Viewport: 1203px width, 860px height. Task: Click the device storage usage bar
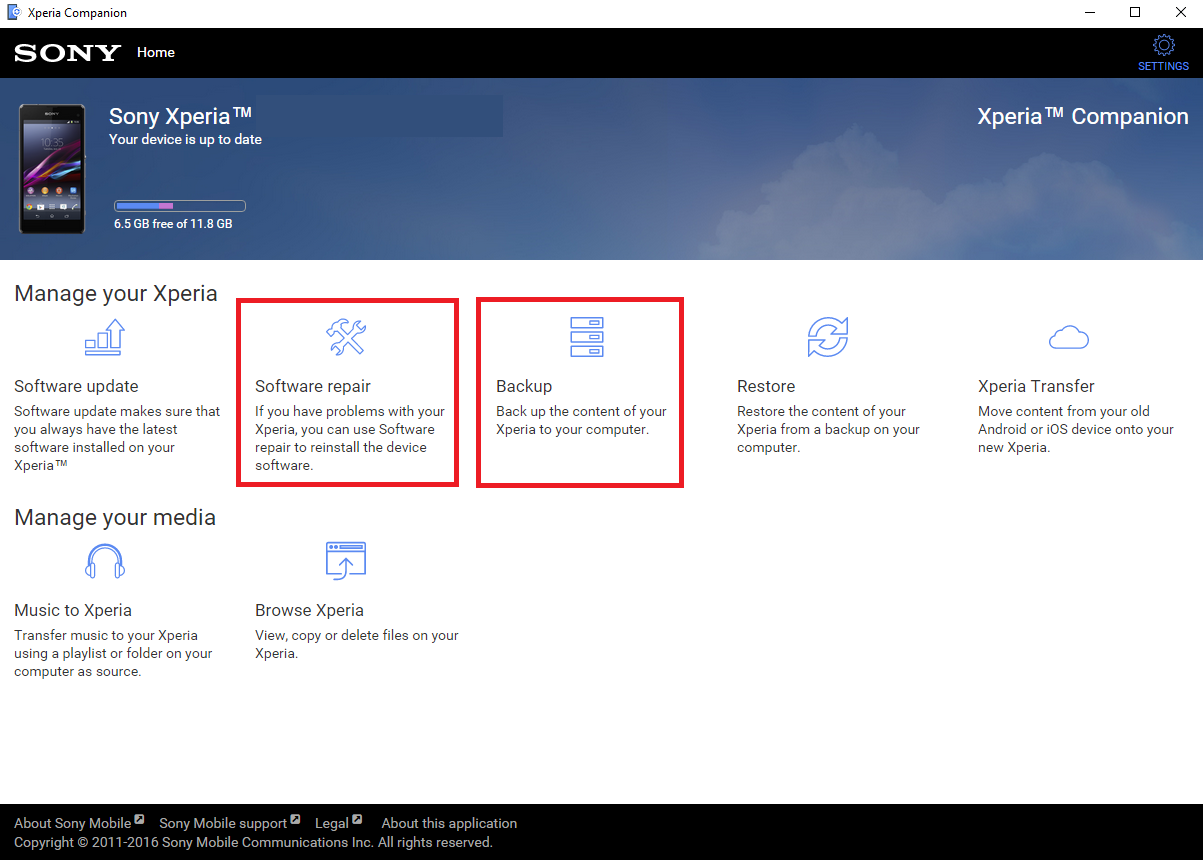[x=180, y=206]
